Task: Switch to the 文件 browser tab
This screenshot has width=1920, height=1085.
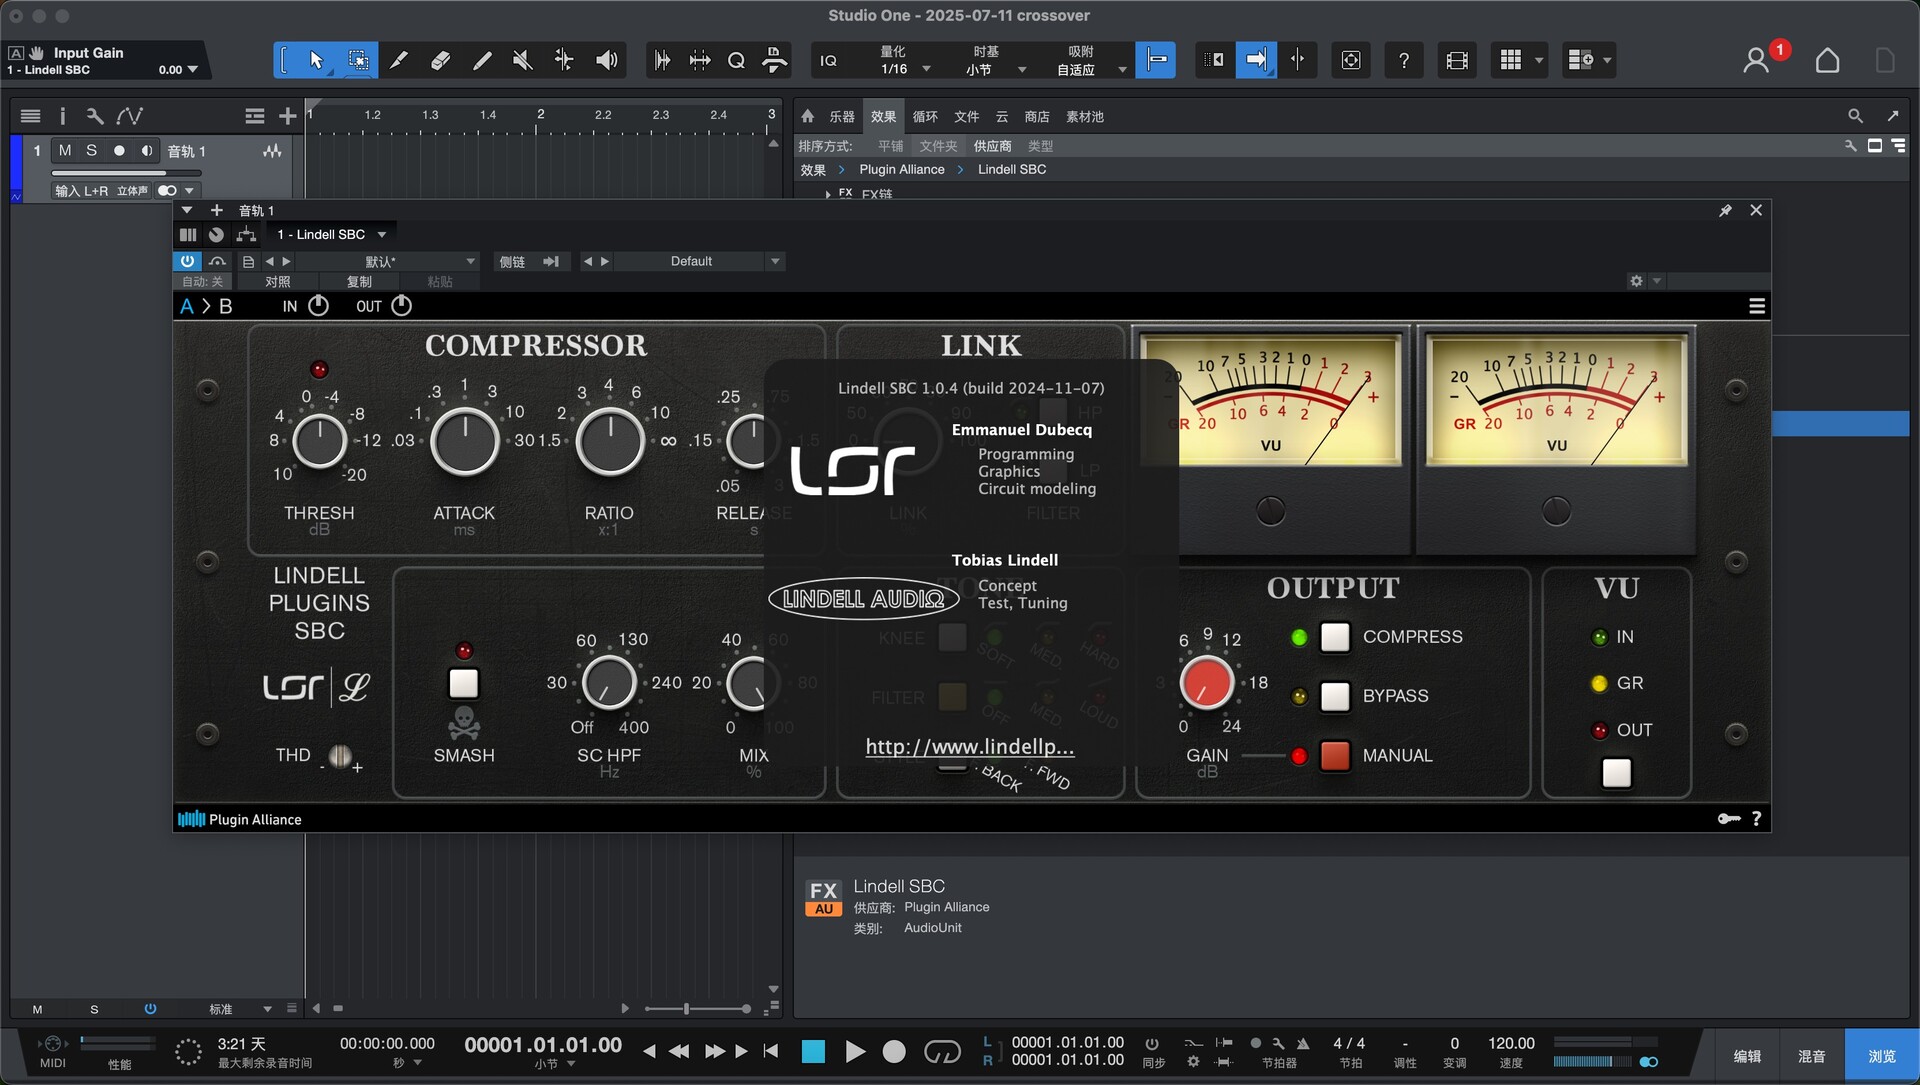Action: [966, 117]
